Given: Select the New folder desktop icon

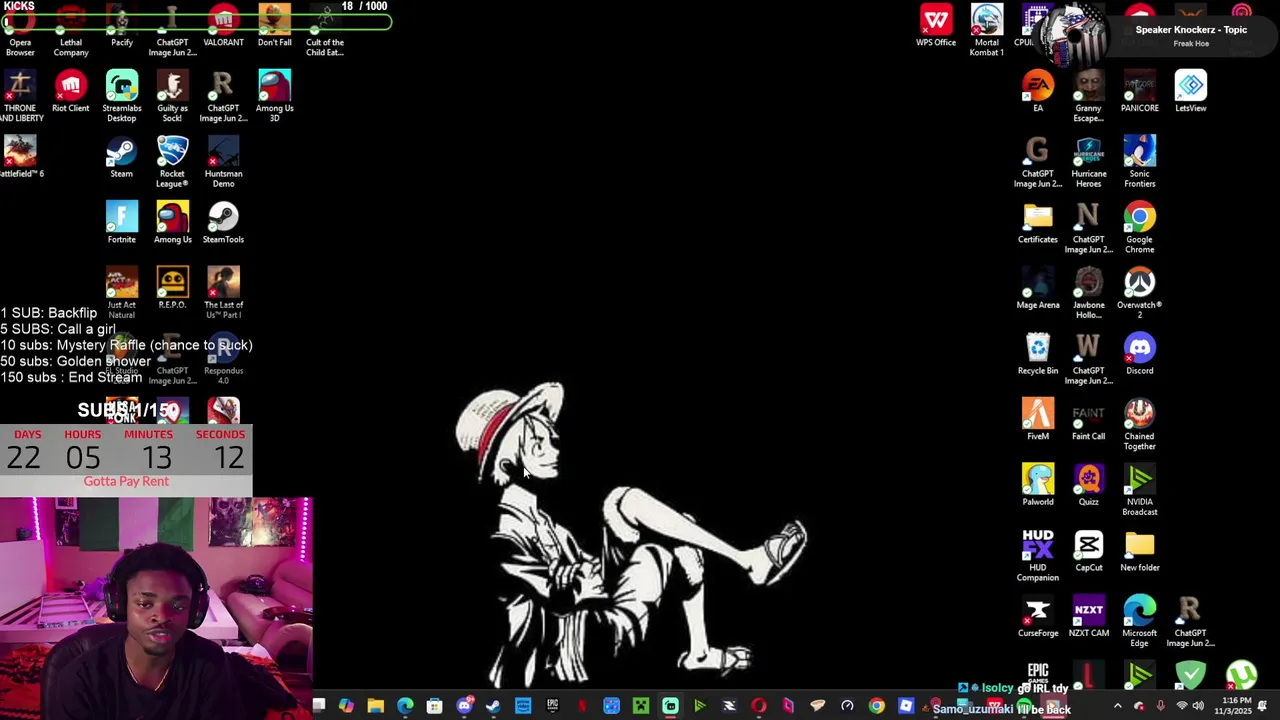Looking at the screenshot, I should [1139, 550].
